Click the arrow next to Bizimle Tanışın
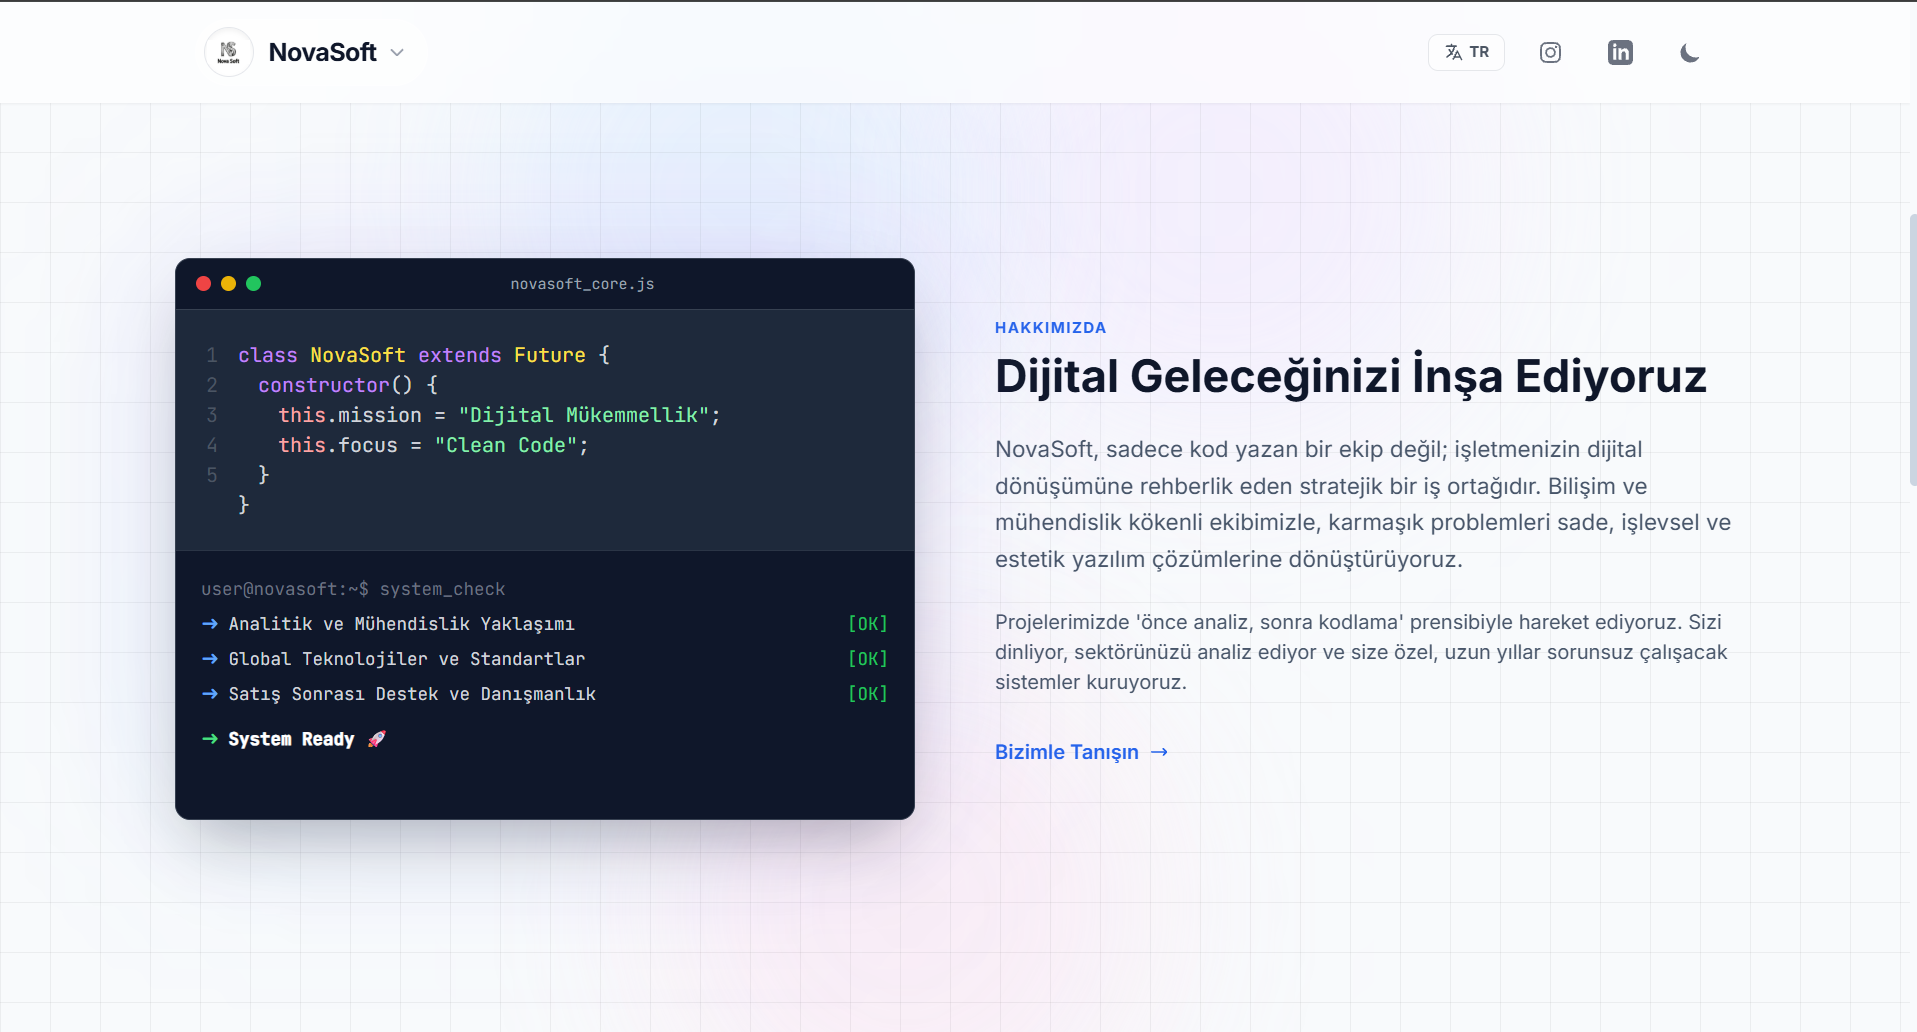1917x1032 pixels. click(x=1159, y=752)
